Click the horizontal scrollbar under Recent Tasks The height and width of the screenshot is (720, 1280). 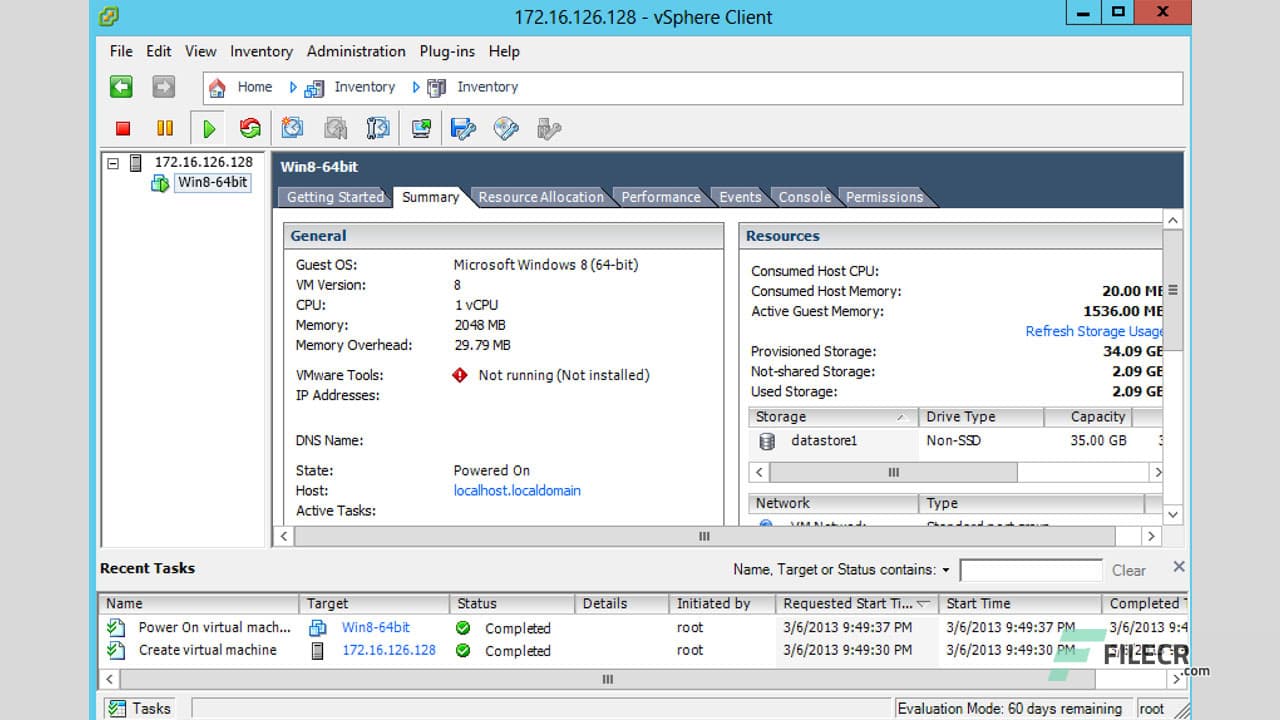point(607,679)
